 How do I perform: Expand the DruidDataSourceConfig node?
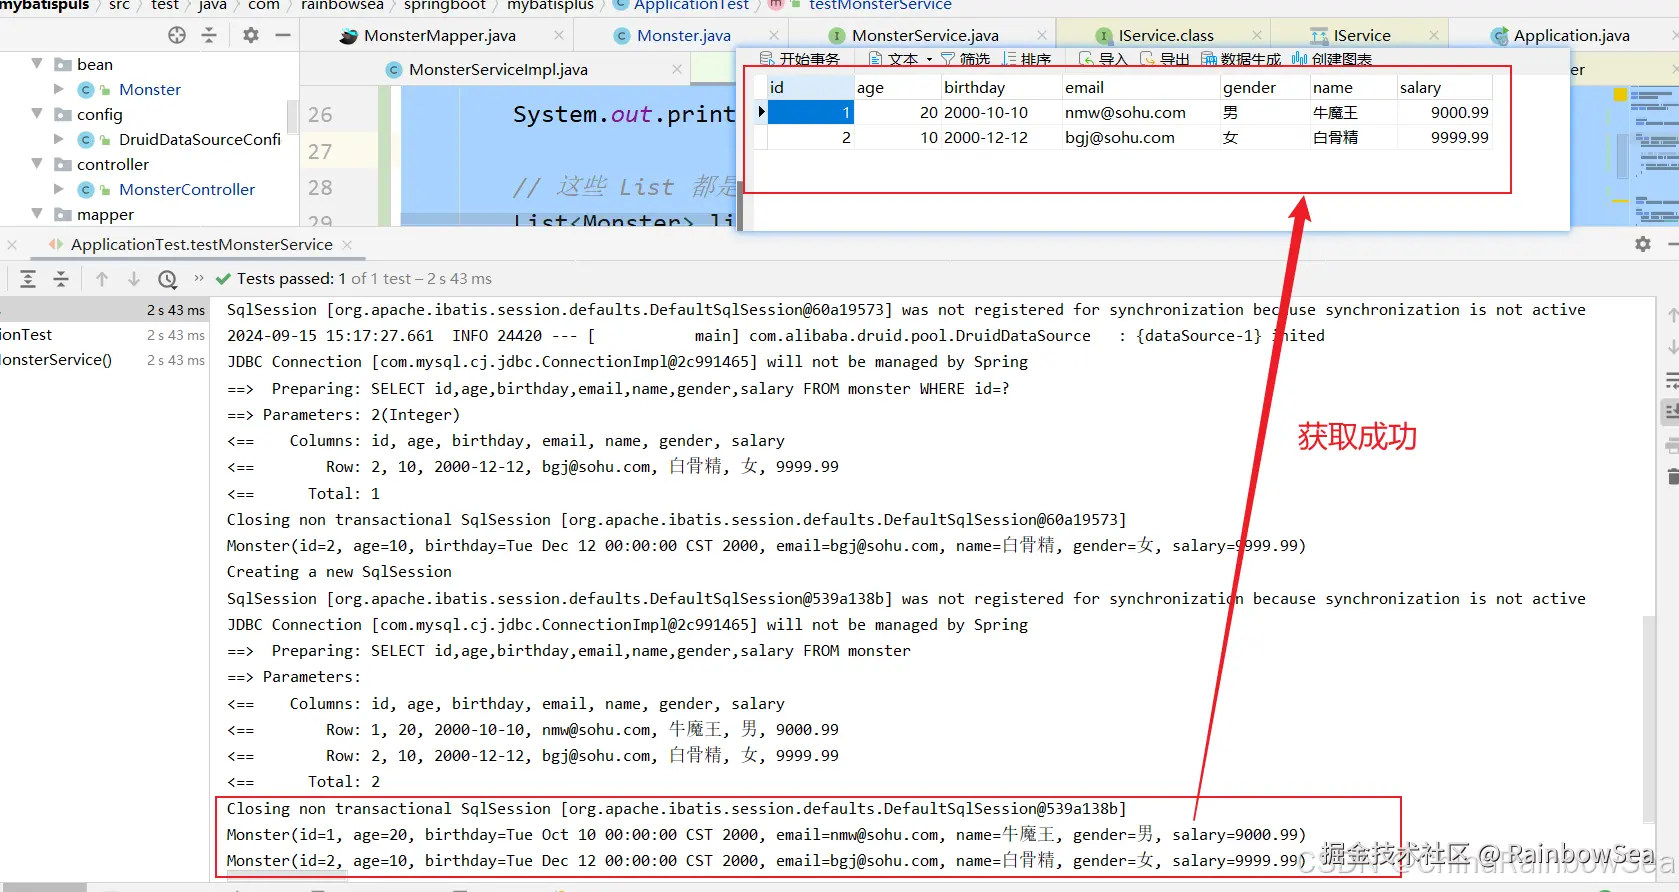click(x=59, y=139)
